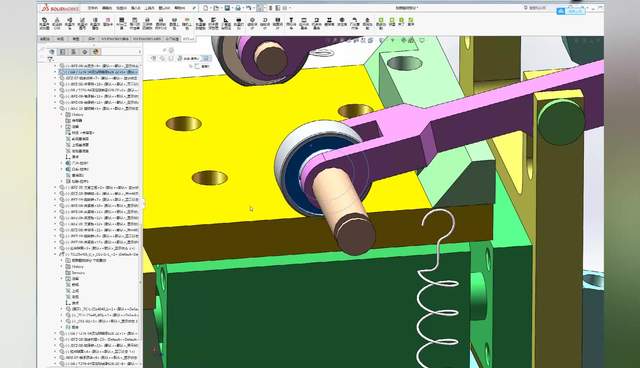The width and height of the screenshot is (640, 368).
Task: Open the DisplayManager appearance tab icon
Action: (96, 52)
